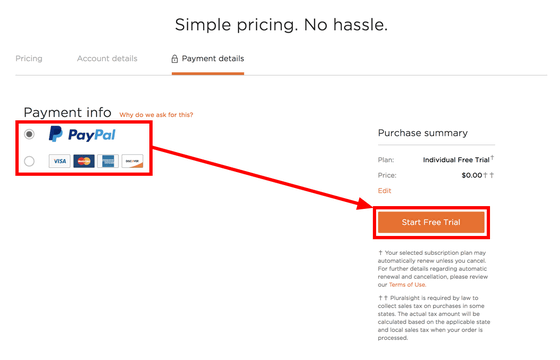Click the Start Free Trial button
This screenshot has height=360, width=560.
pyautogui.click(x=431, y=222)
